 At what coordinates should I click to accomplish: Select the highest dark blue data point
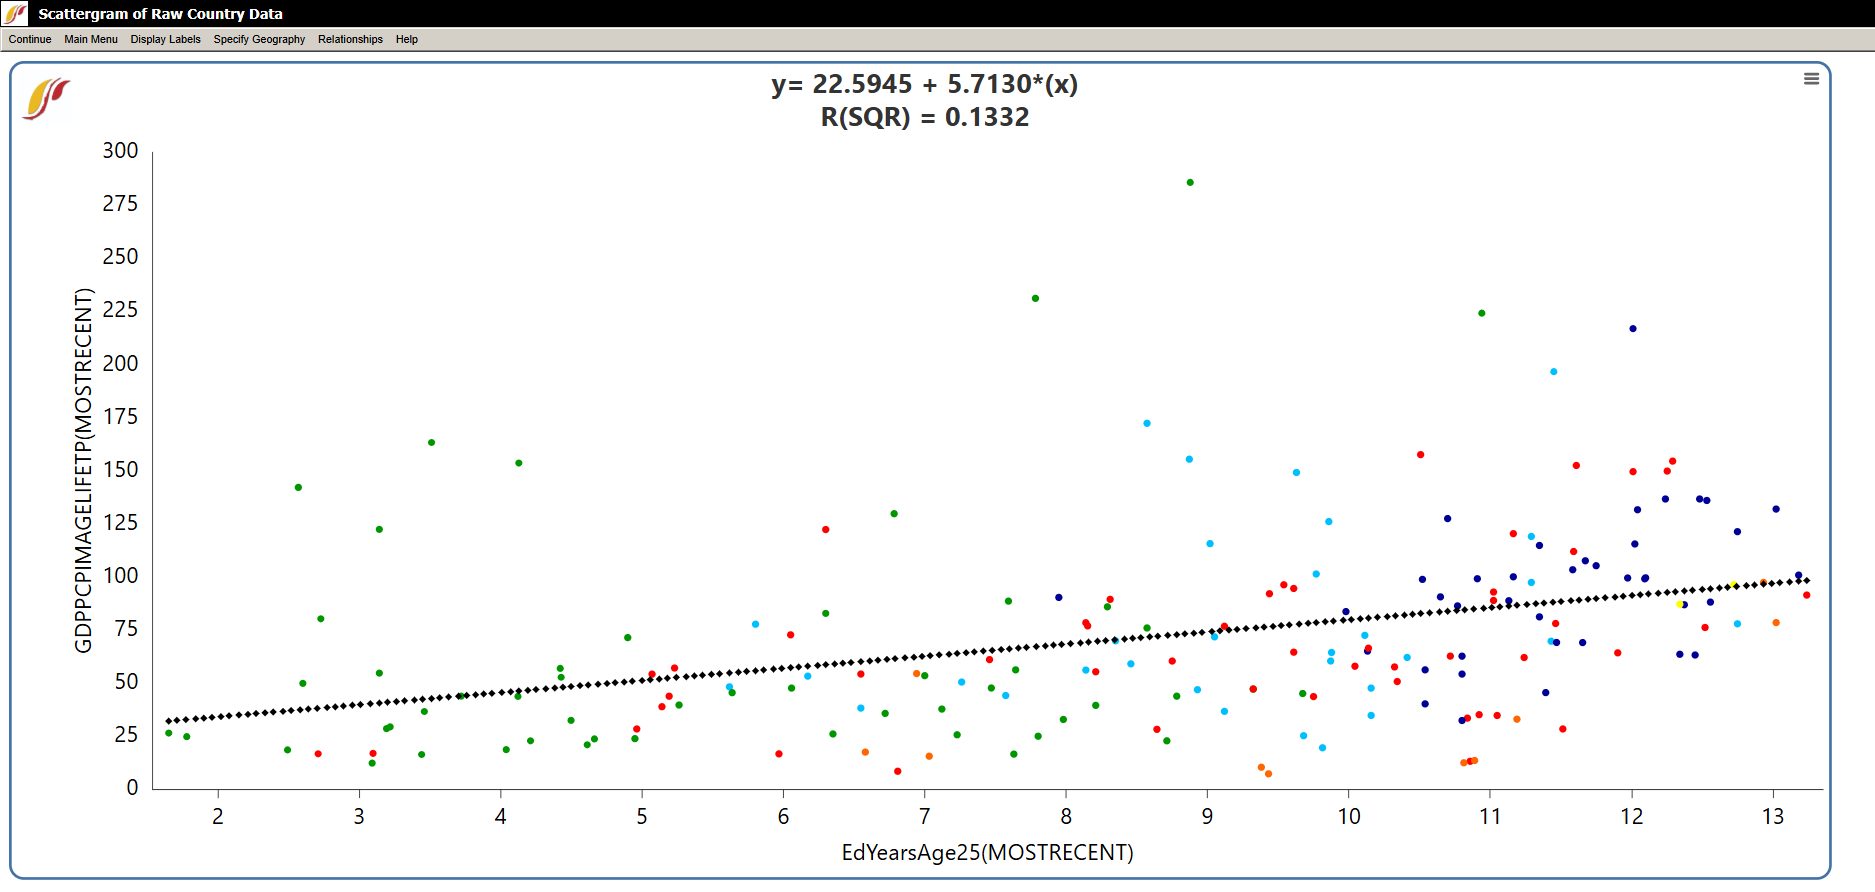click(1633, 329)
